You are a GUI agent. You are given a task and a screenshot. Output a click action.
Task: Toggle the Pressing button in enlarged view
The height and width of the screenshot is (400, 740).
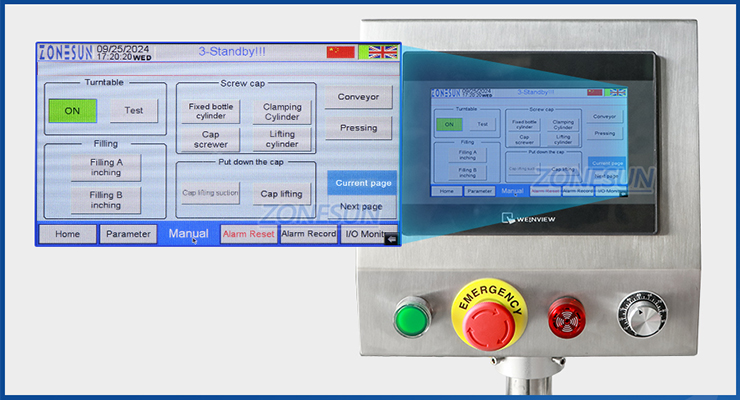pyautogui.click(x=358, y=128)
